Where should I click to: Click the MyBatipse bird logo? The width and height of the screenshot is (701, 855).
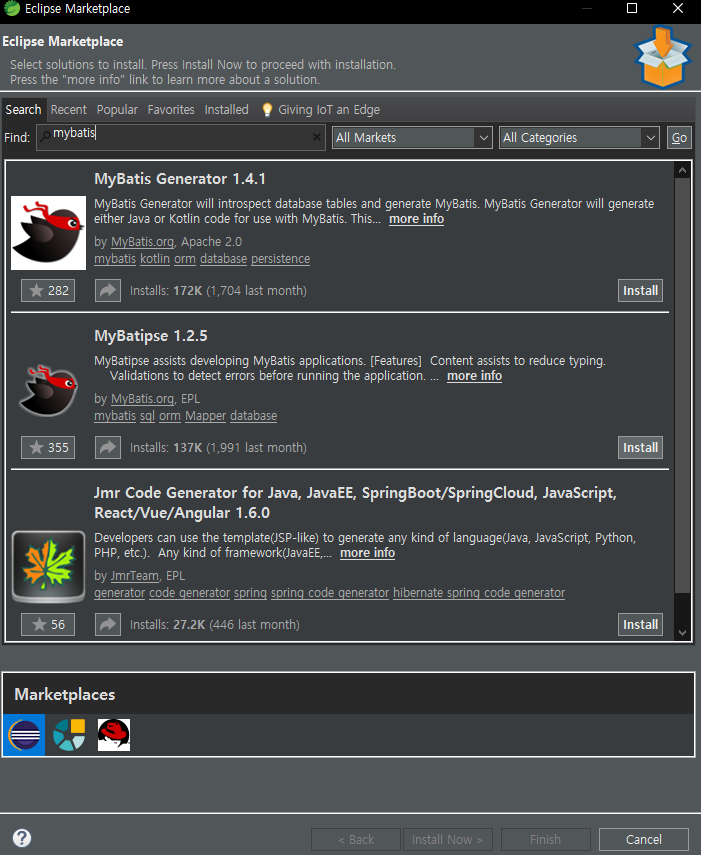pyautogui.click(x=49, y=390)
